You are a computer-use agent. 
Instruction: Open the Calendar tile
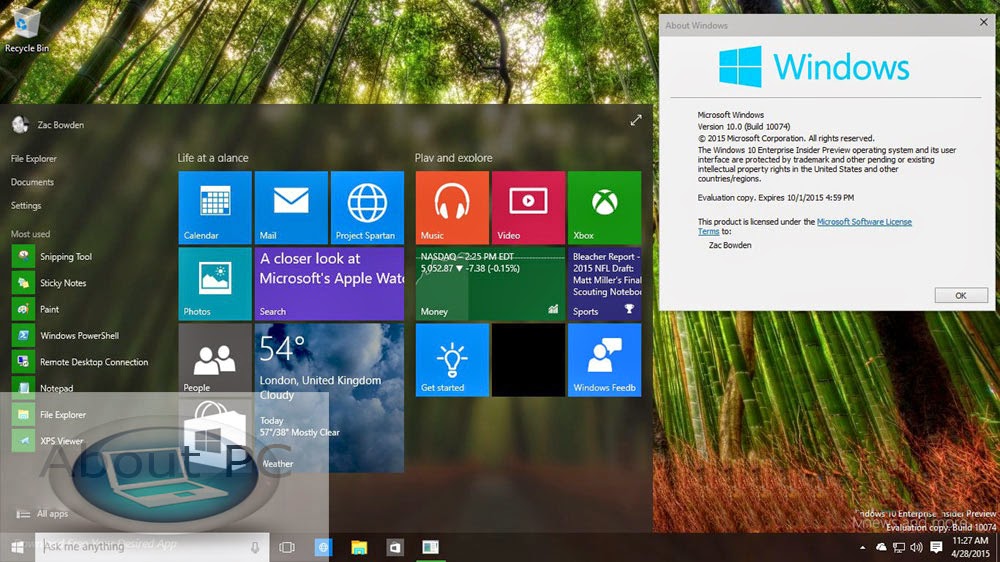215,207
